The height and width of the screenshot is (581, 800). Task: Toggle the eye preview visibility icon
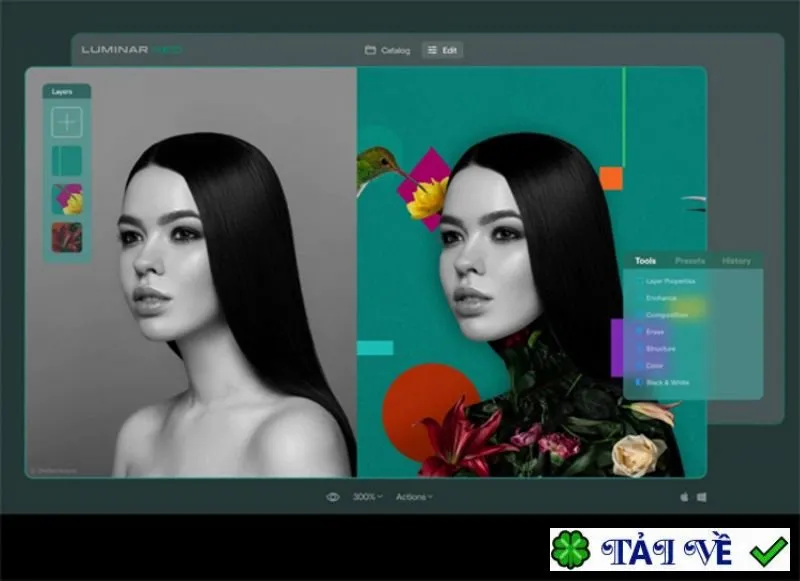tap(333, 497)
